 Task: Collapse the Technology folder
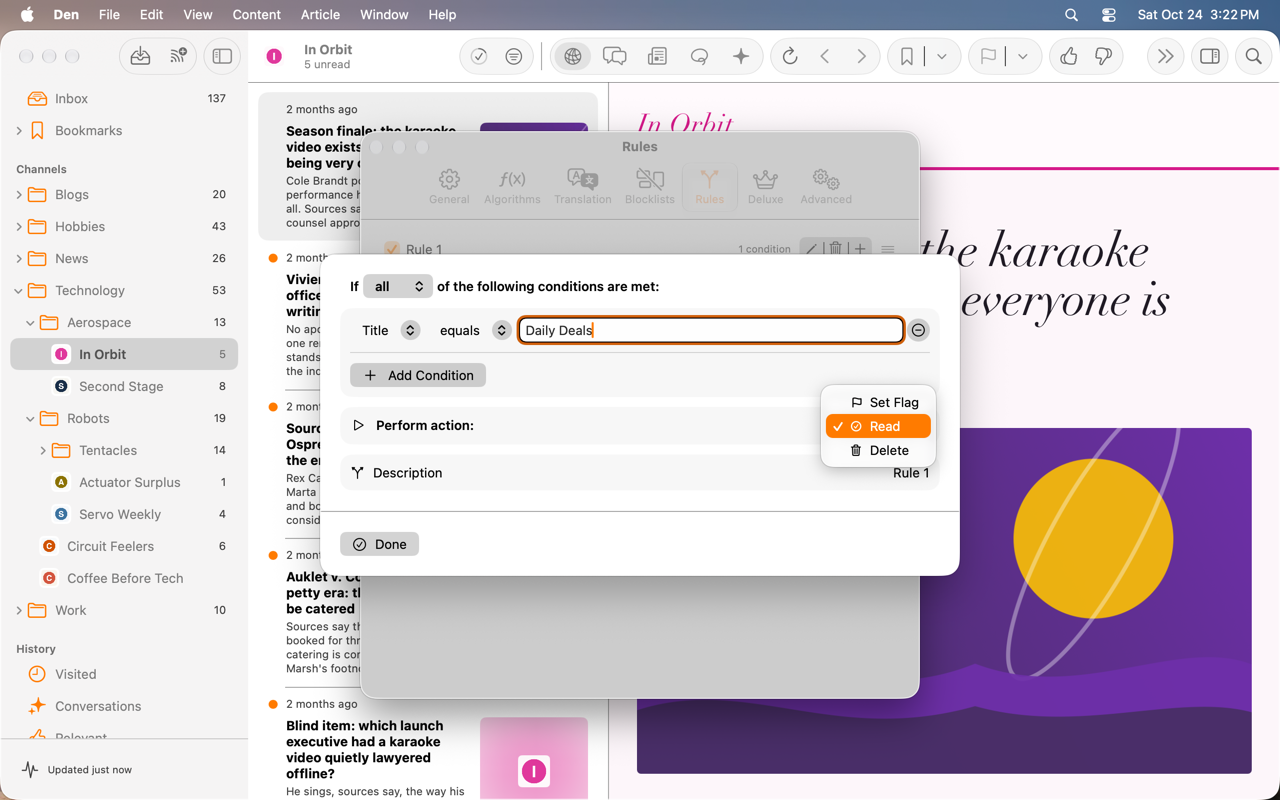click(19, 291)
